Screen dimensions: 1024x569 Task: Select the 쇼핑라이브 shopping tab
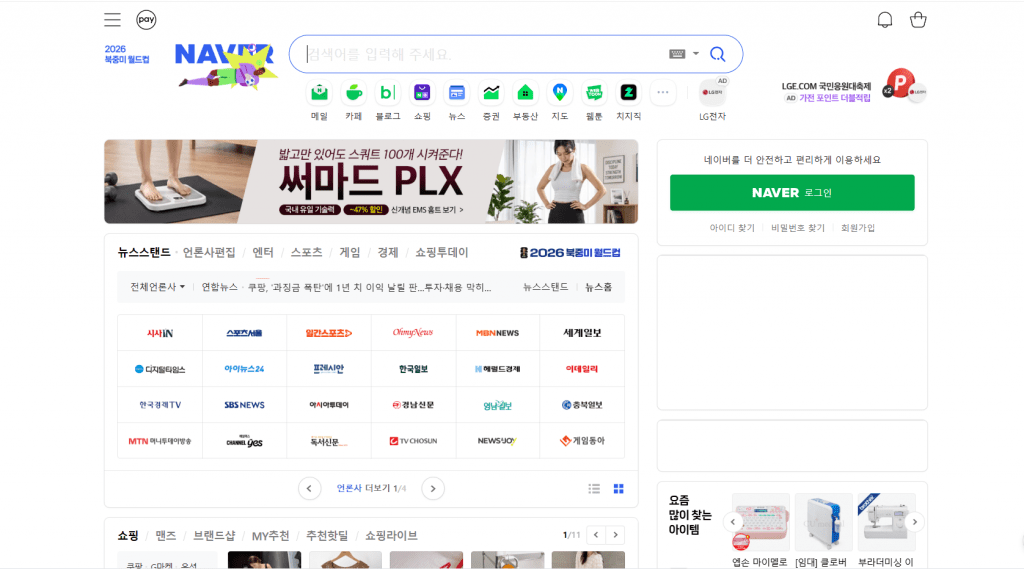391,536
